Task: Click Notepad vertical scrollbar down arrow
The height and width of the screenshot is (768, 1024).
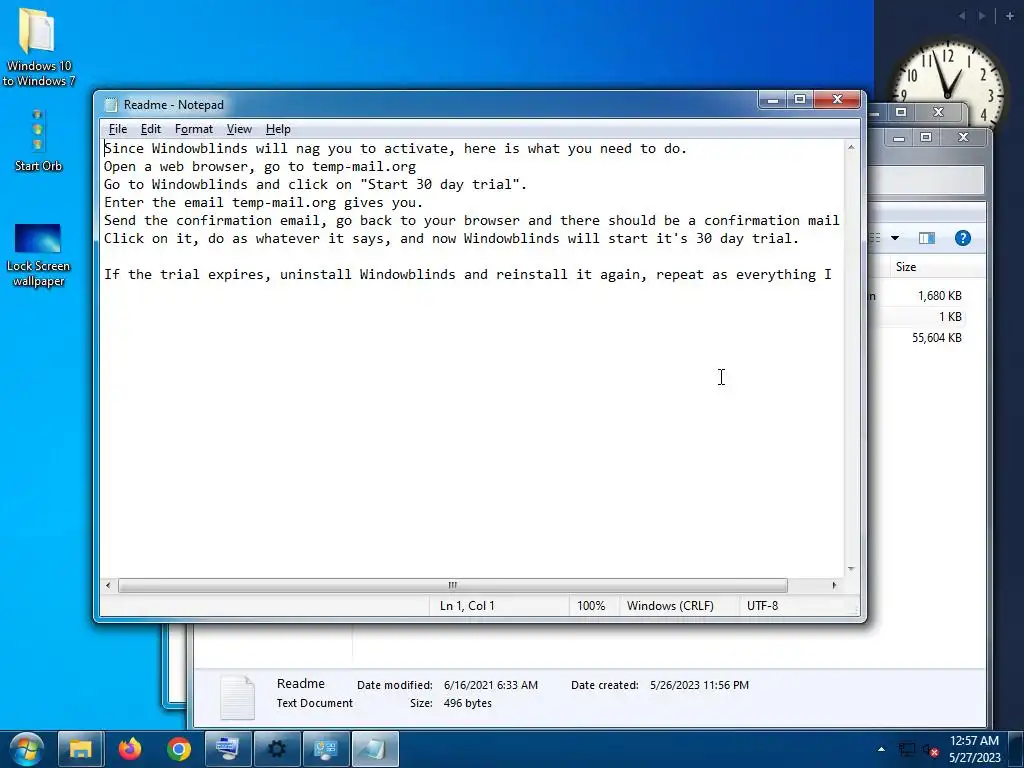Action: (x=851, y=569)
